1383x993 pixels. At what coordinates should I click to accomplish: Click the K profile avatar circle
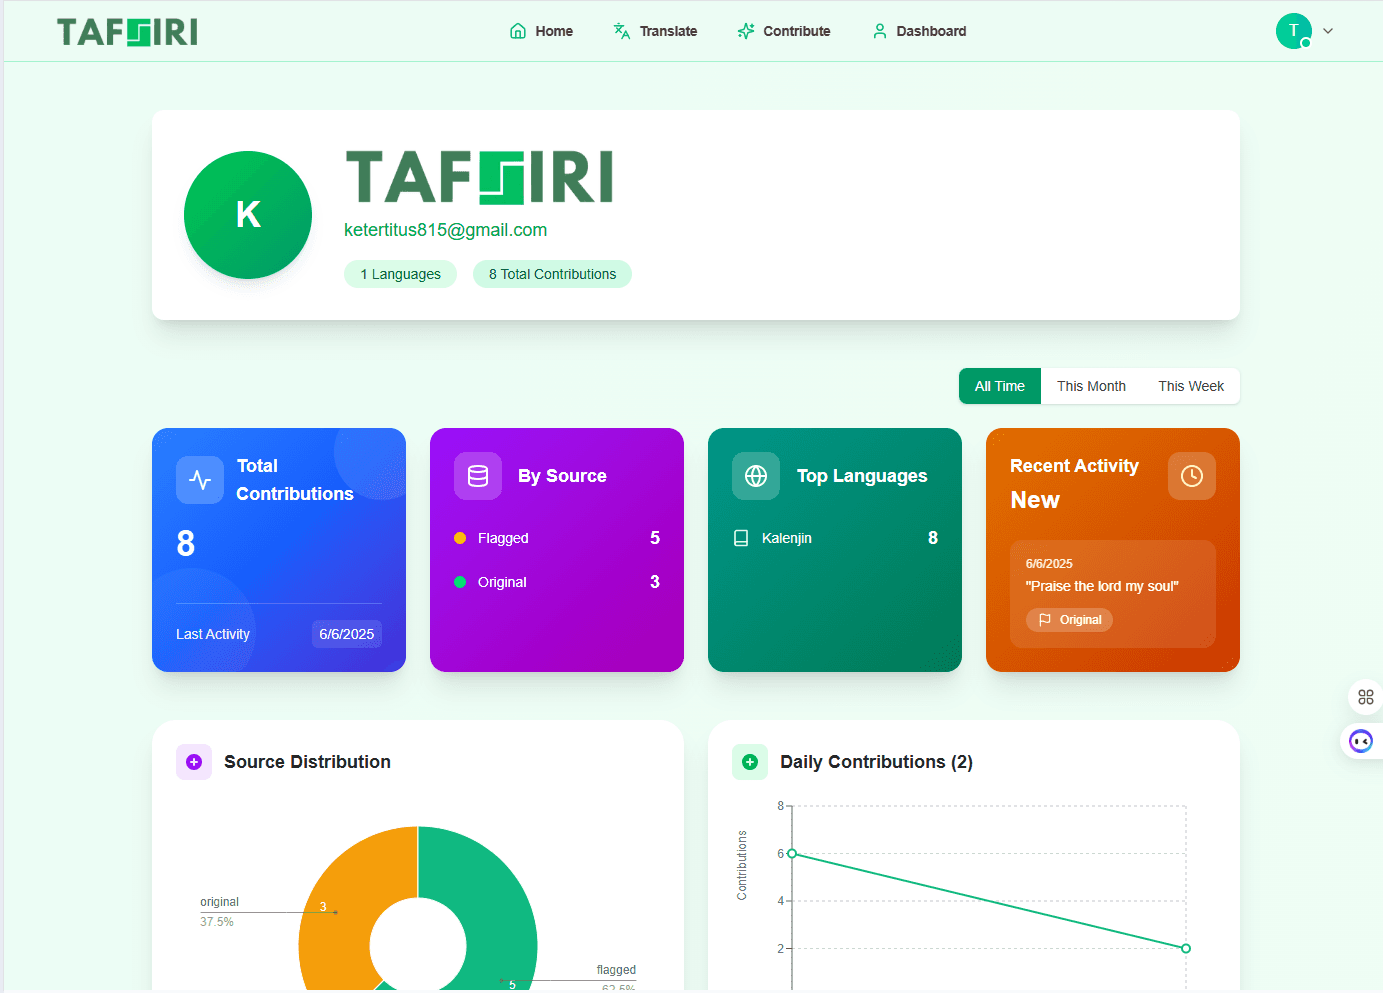[x=247, y=214]
